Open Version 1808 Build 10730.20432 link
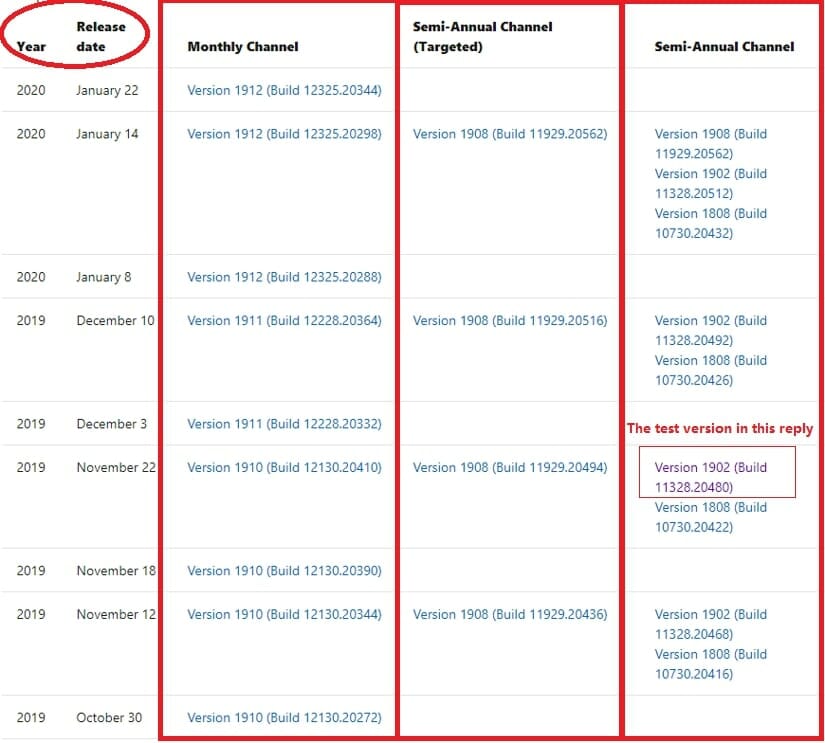Viewport: 825px width, 743px height. [x=711, y=224]
